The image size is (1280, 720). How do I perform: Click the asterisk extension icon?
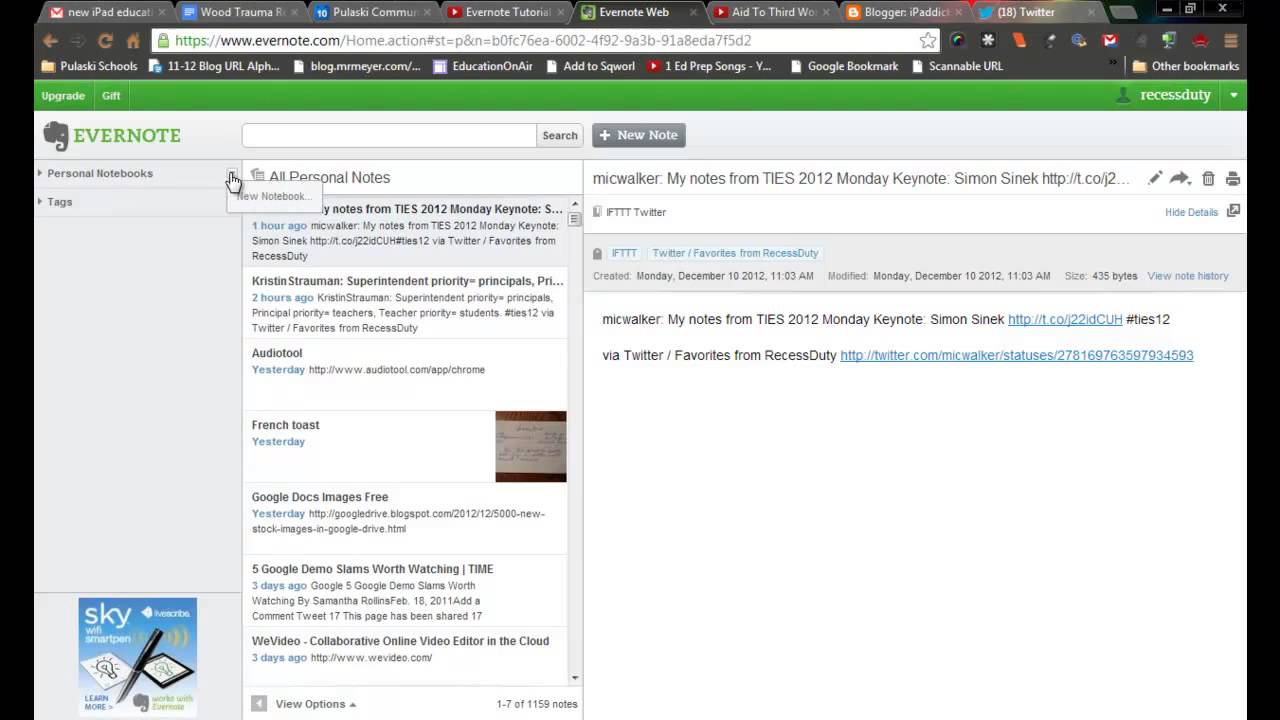[988, 41]
